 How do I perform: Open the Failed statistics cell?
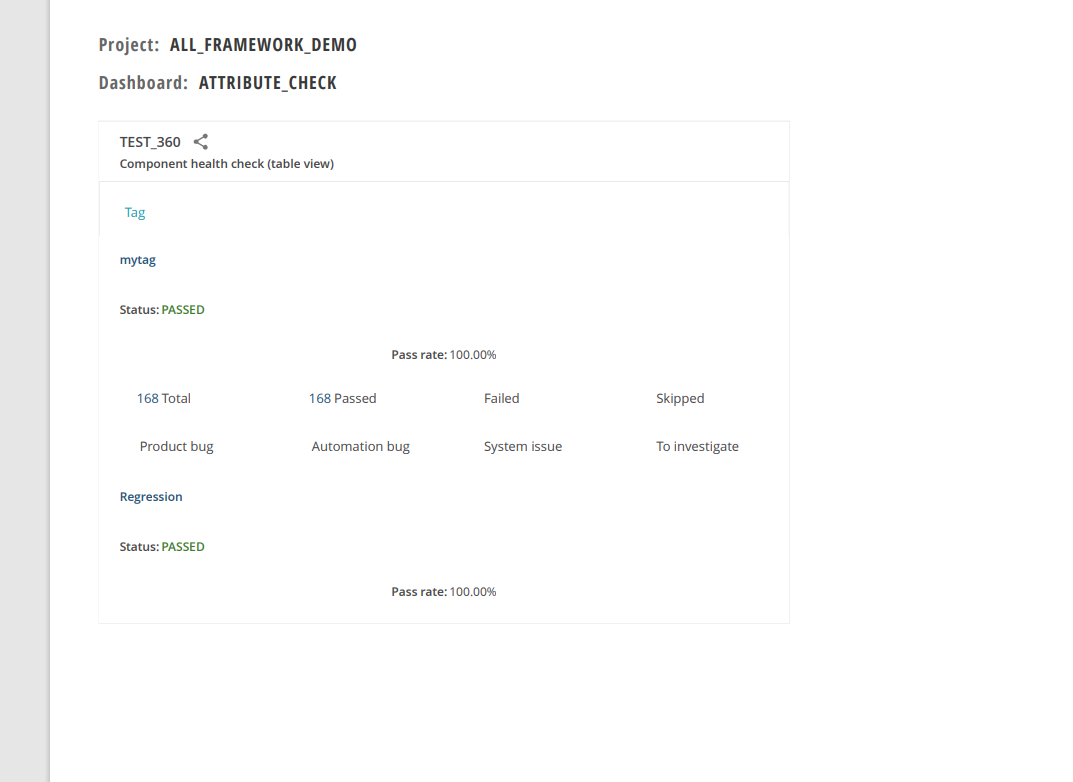[x=501, y=398]
